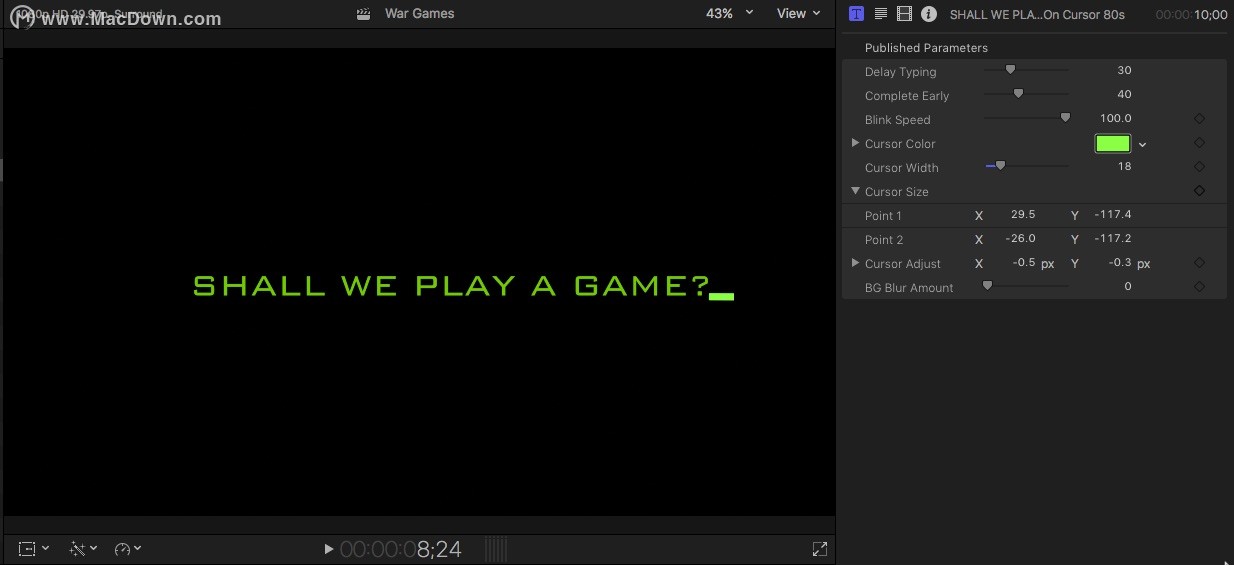This screenshot has width=1234, height=565.
Task: Click the Blink Speed value 100.0
Action: (1116, 118)
